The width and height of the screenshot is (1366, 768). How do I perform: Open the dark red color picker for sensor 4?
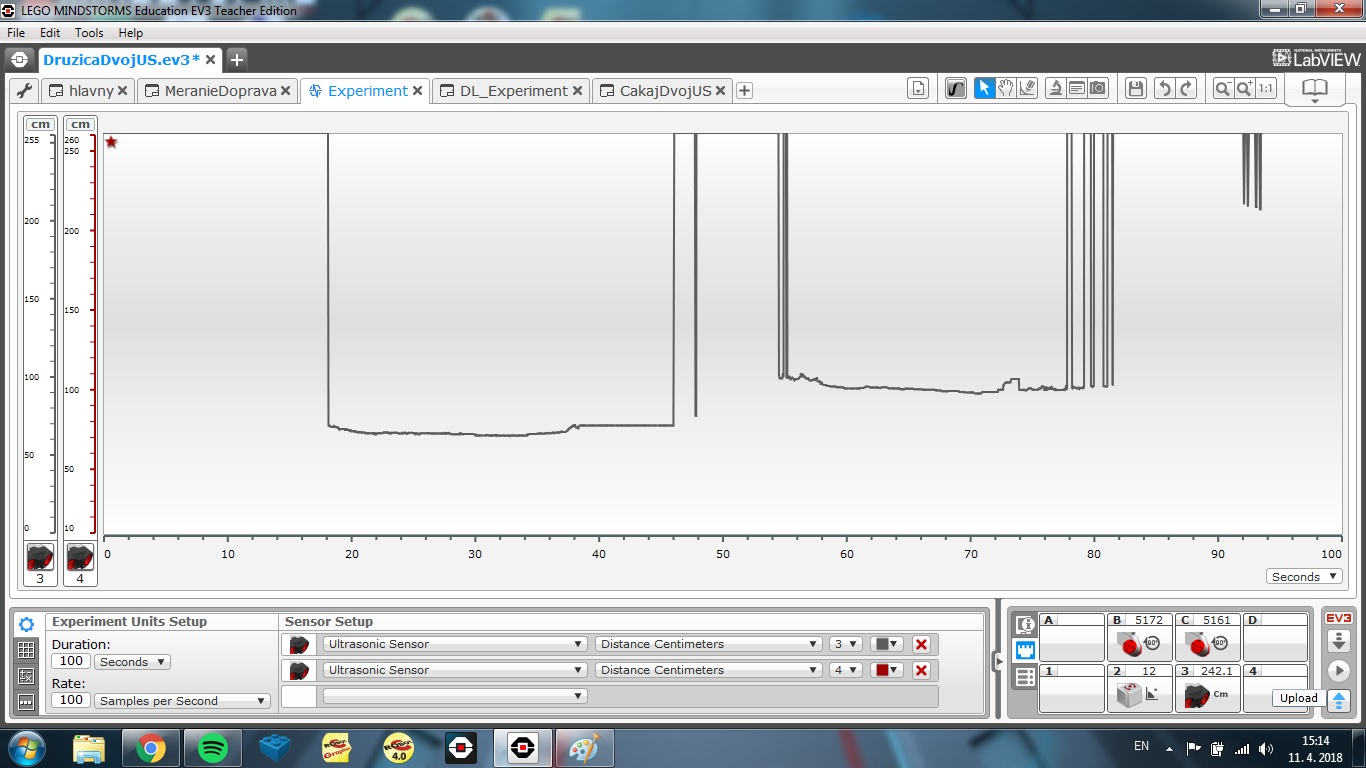[887, 670]
